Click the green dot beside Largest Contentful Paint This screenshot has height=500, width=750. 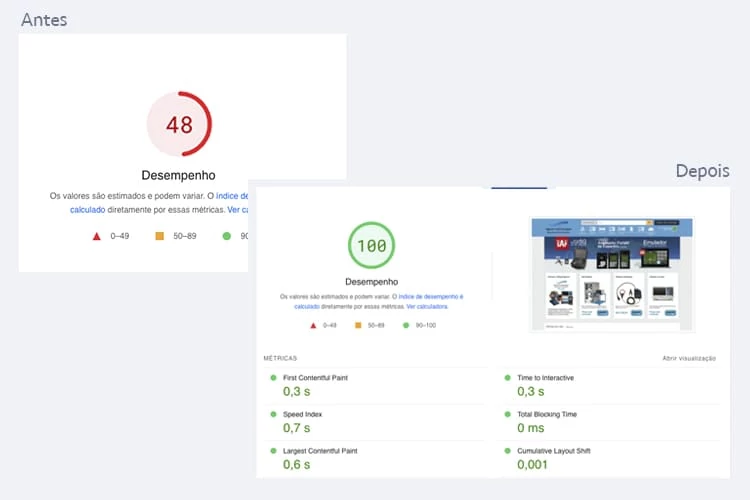[273, 451]
